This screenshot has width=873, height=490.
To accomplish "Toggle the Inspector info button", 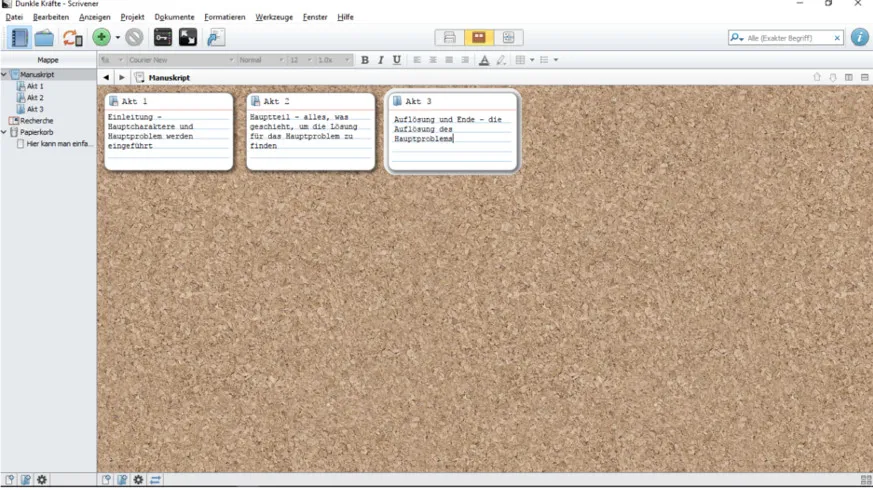I will click(859, 37).
